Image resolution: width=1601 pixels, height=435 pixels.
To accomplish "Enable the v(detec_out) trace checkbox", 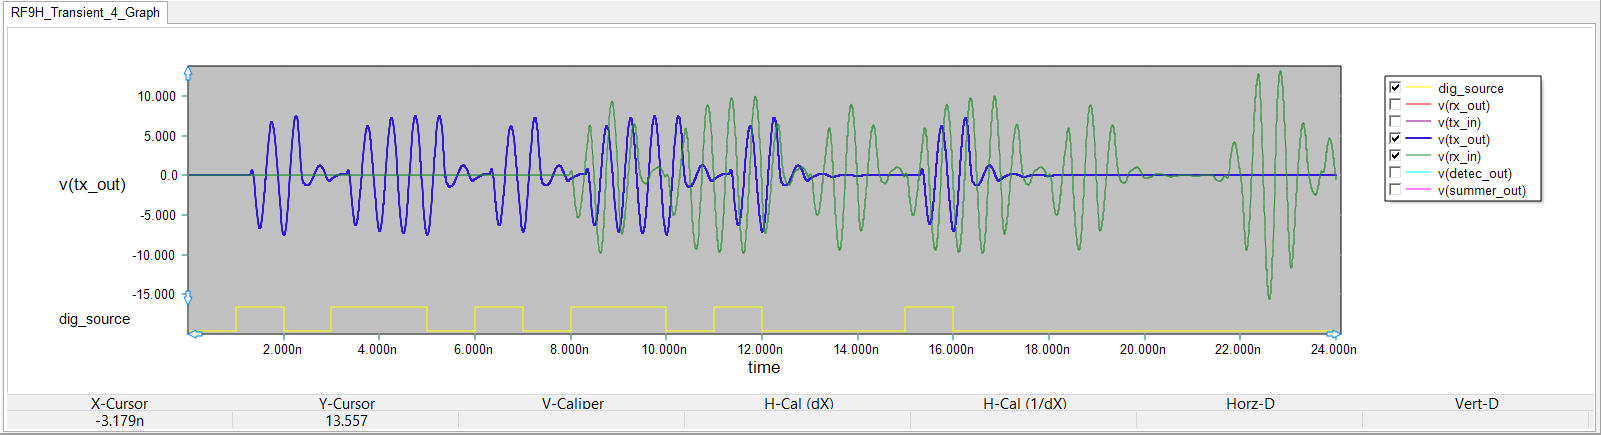I will [x=1395, y=173].
